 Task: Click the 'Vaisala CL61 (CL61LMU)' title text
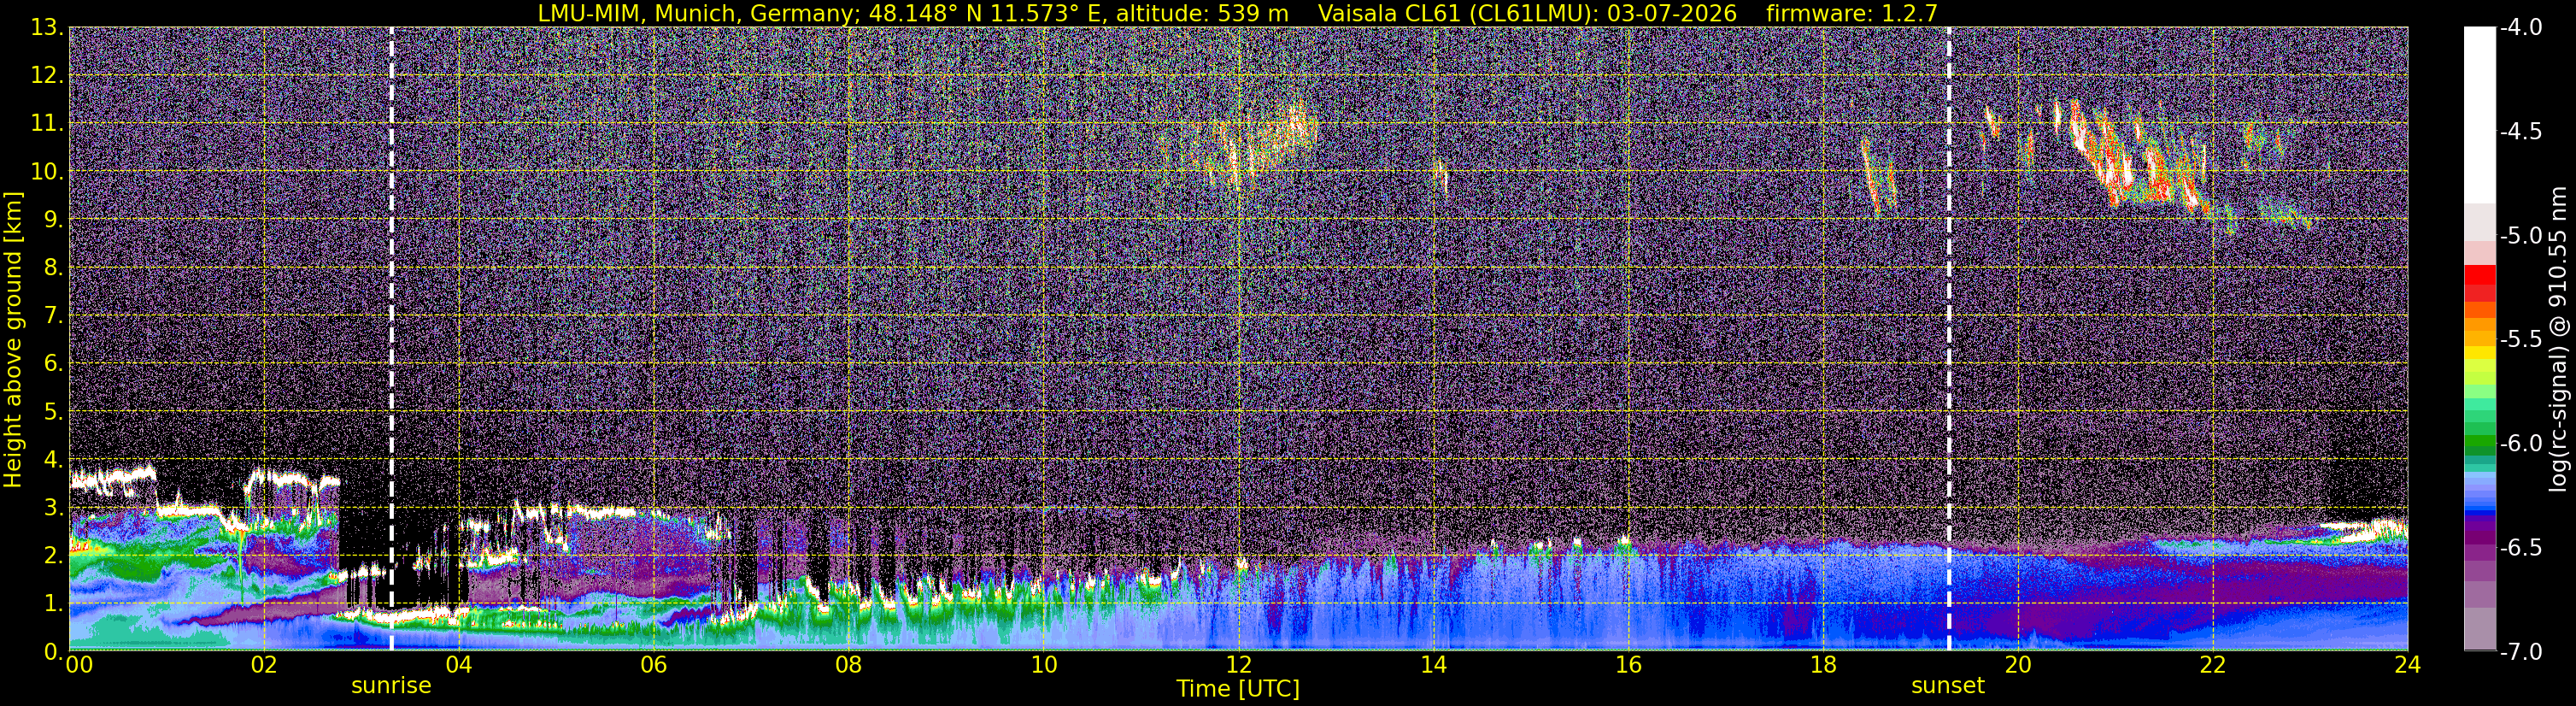1456,13
